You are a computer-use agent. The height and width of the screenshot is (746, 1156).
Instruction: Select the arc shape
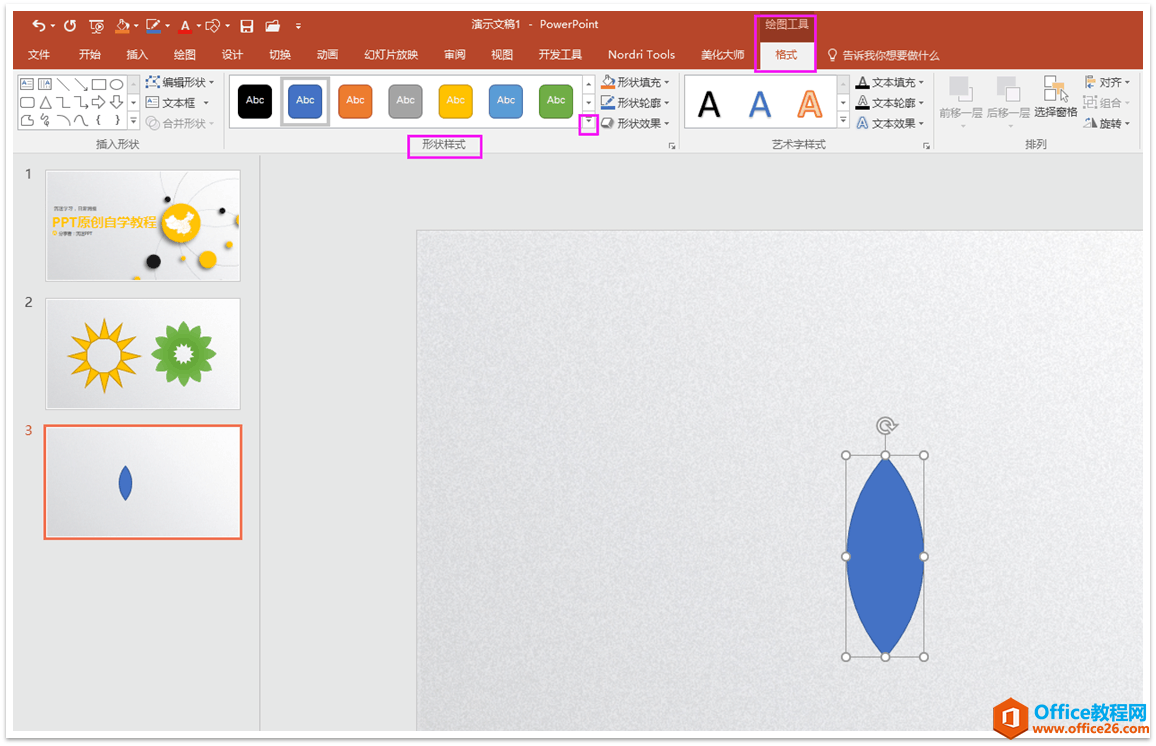[x=63, y=120]
